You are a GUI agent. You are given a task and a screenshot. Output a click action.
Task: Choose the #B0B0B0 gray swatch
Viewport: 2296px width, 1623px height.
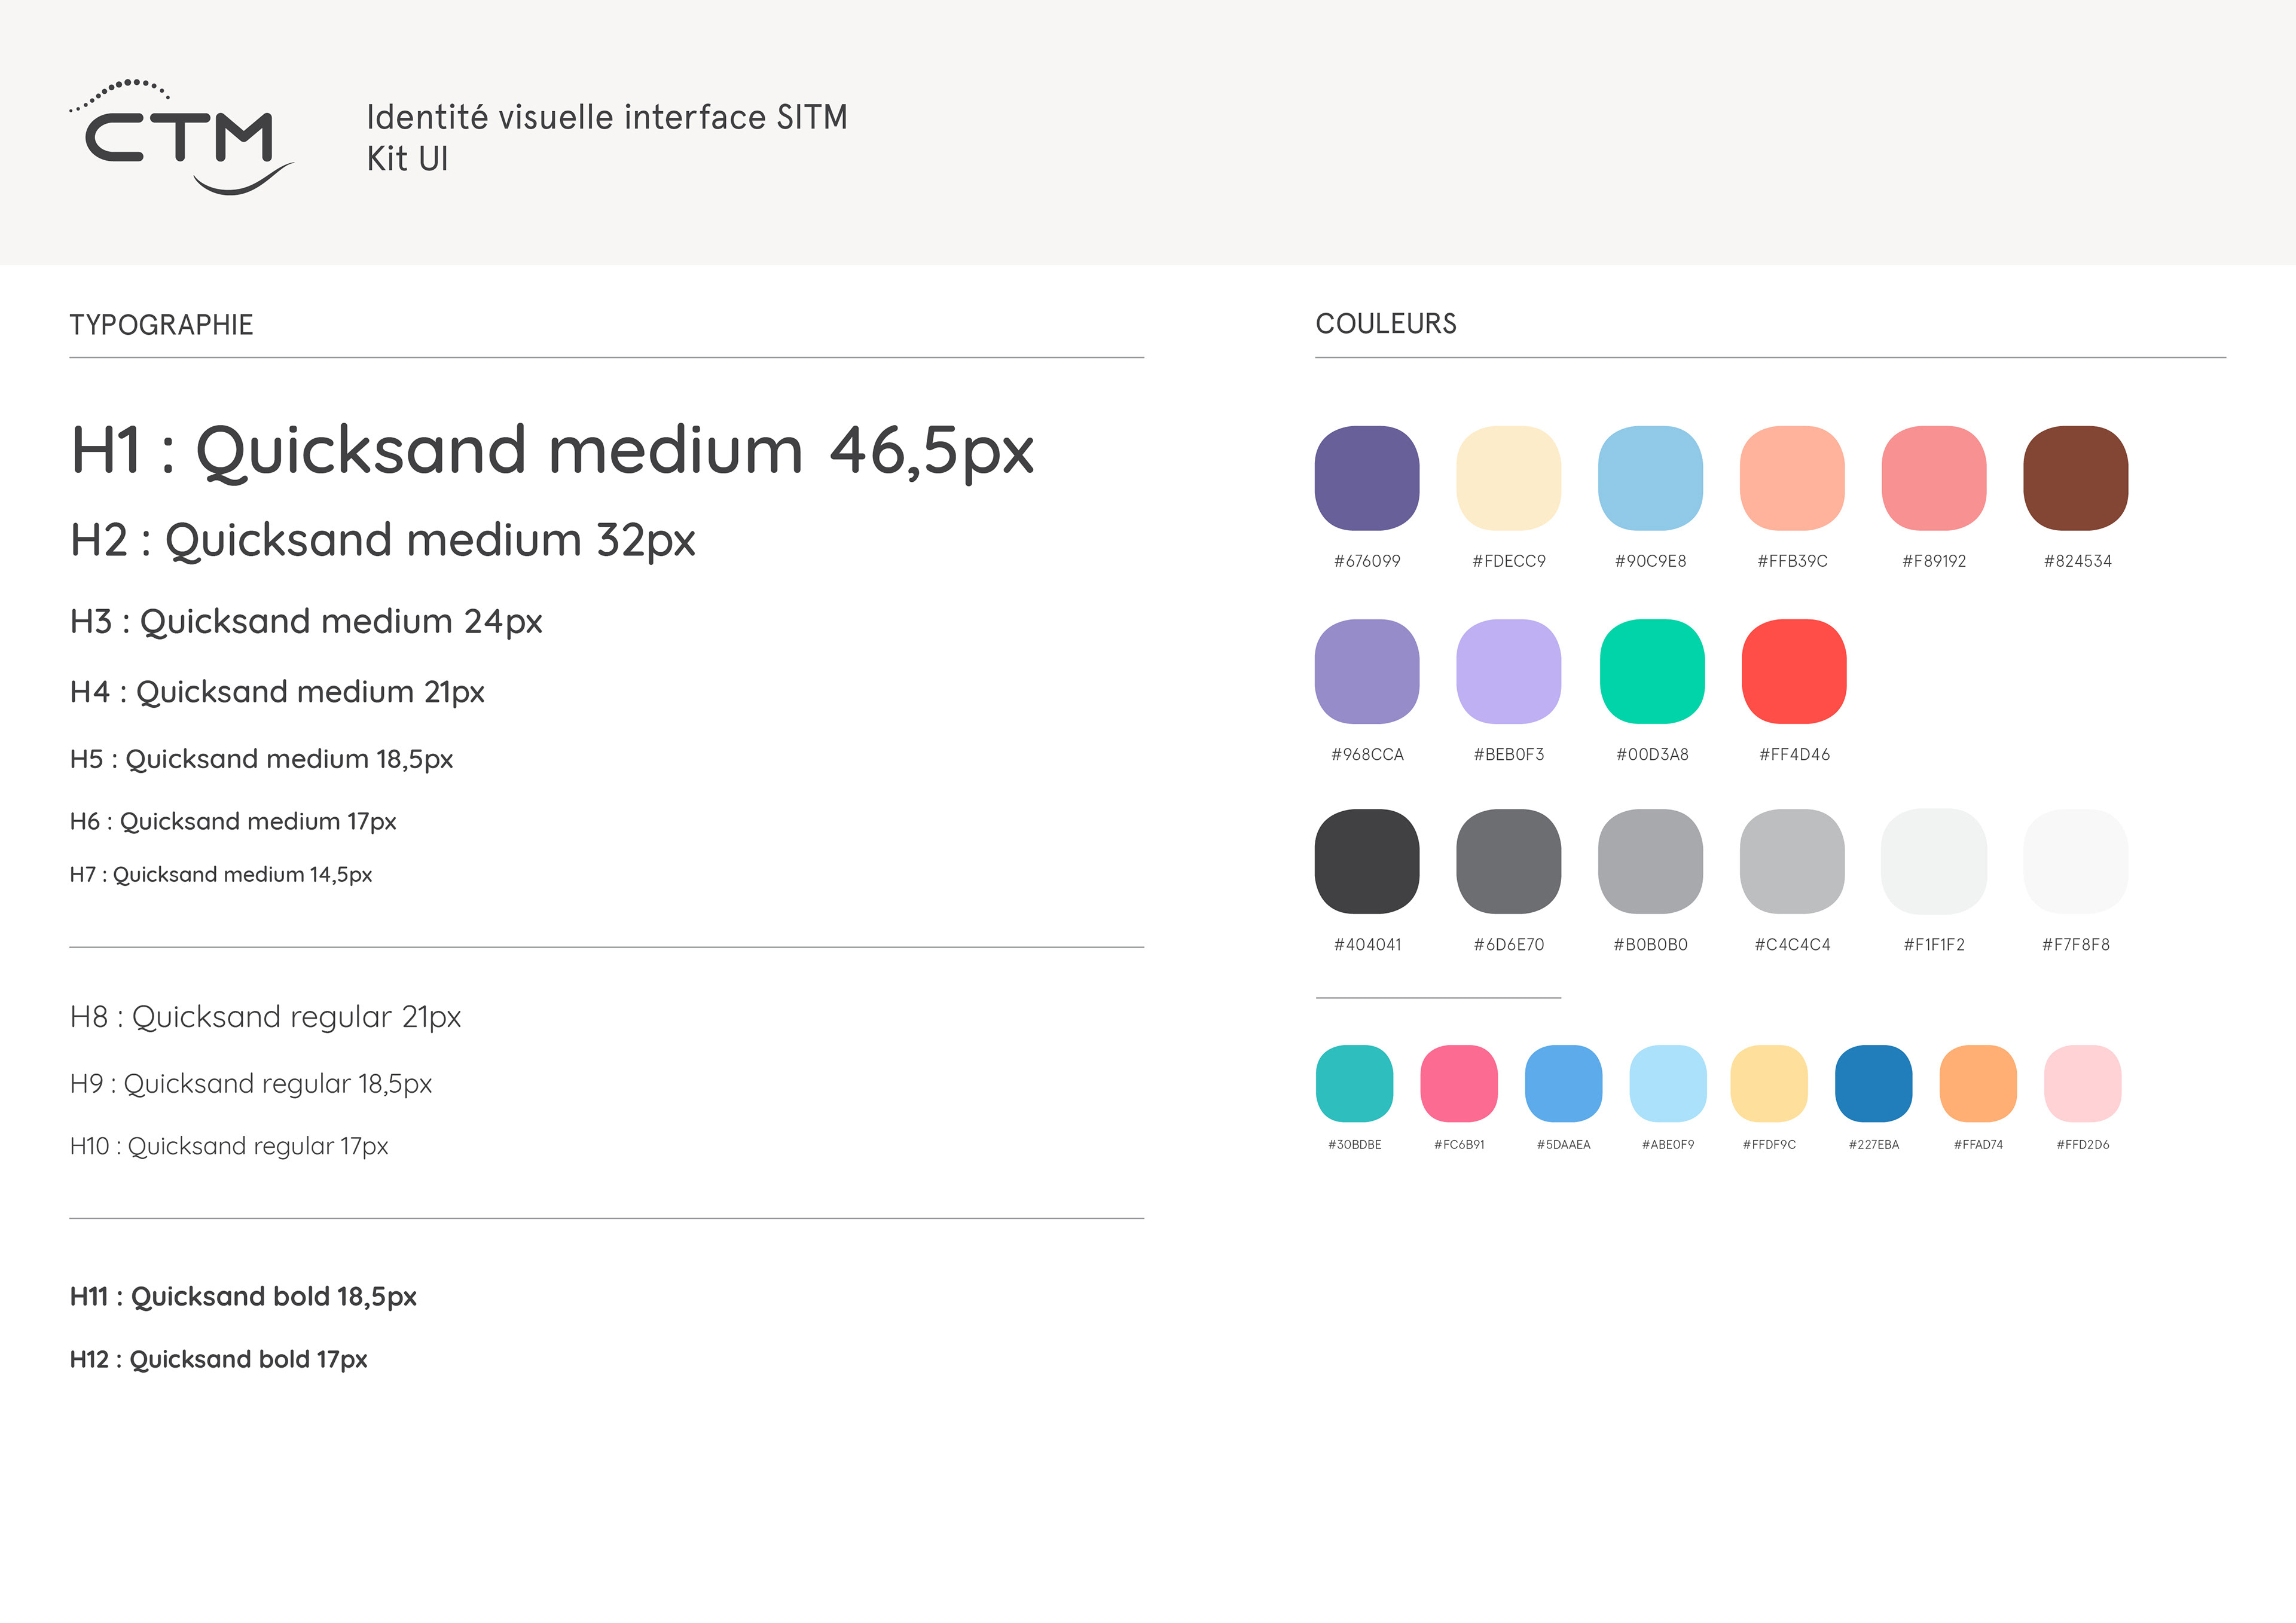tap(1651, 861)
